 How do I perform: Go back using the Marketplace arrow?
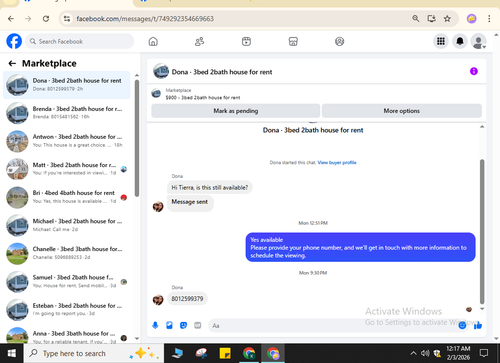12,63
